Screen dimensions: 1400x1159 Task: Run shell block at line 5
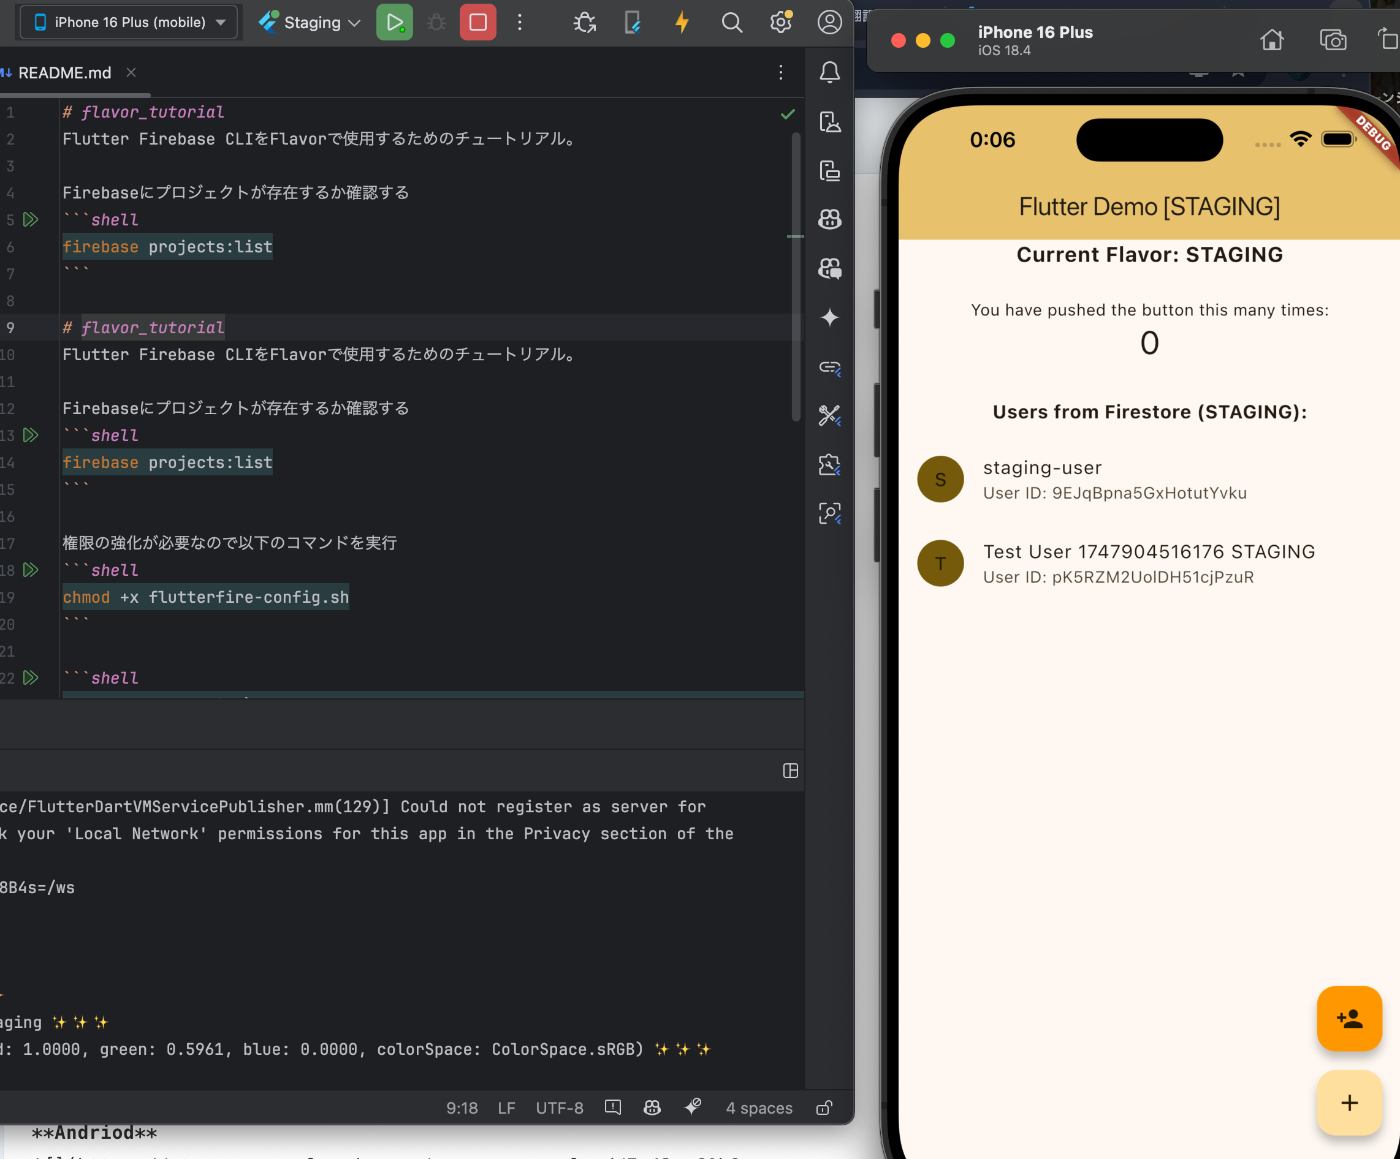[31, 219]
